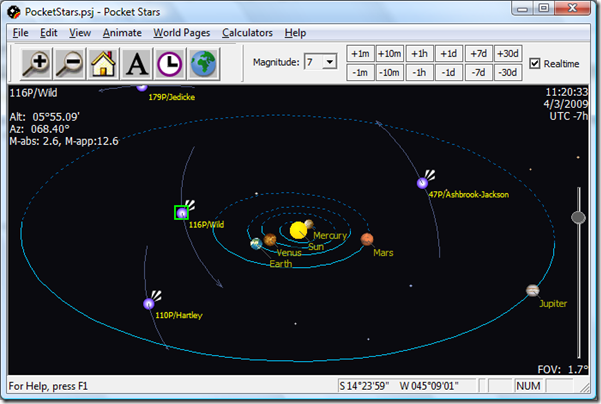601x404 pixels.
Task: Select the 116P/Wild comet icon
Action: [x=182, y=212]
